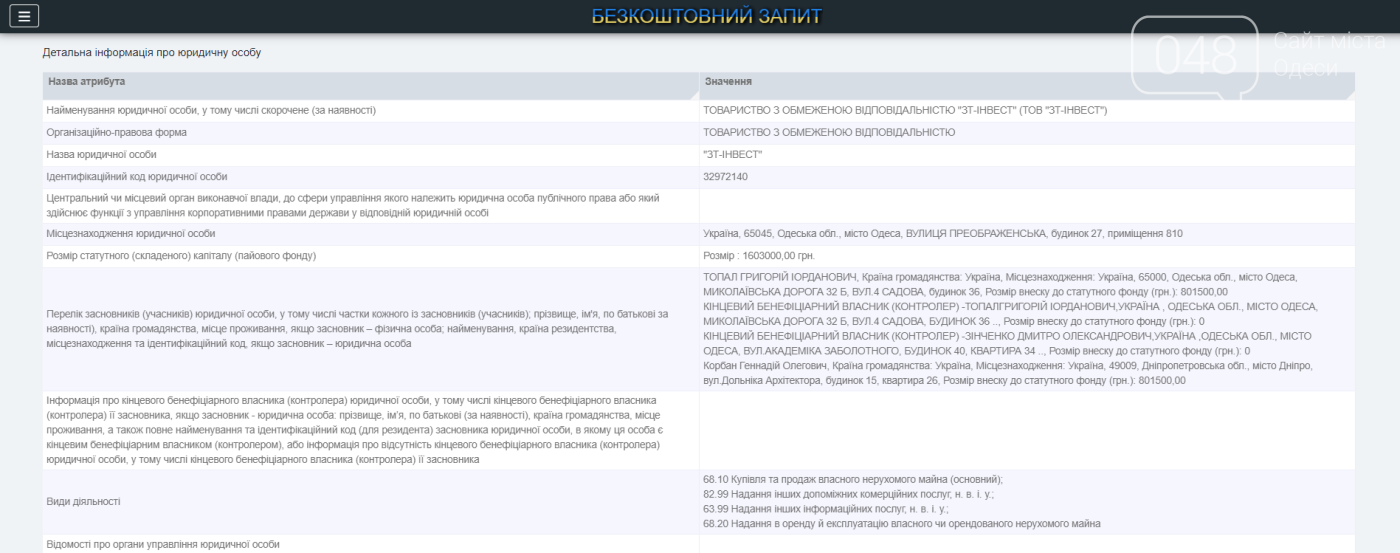Click the БЕЗКОШТОВНИЙ ЗАПИТ page title
Image resolution: width=1400 pixels, height=553 pixels.
(x=706, y=16)
